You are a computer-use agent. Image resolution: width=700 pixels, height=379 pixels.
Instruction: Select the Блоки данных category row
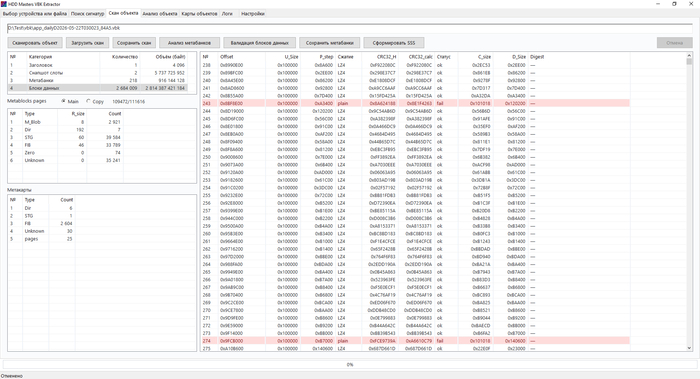(98, 88)
